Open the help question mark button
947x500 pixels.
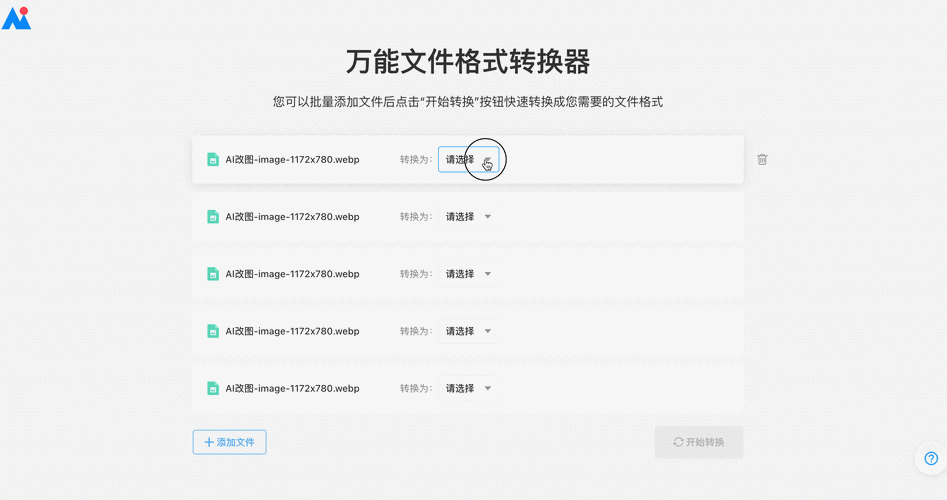pos(931,458)
